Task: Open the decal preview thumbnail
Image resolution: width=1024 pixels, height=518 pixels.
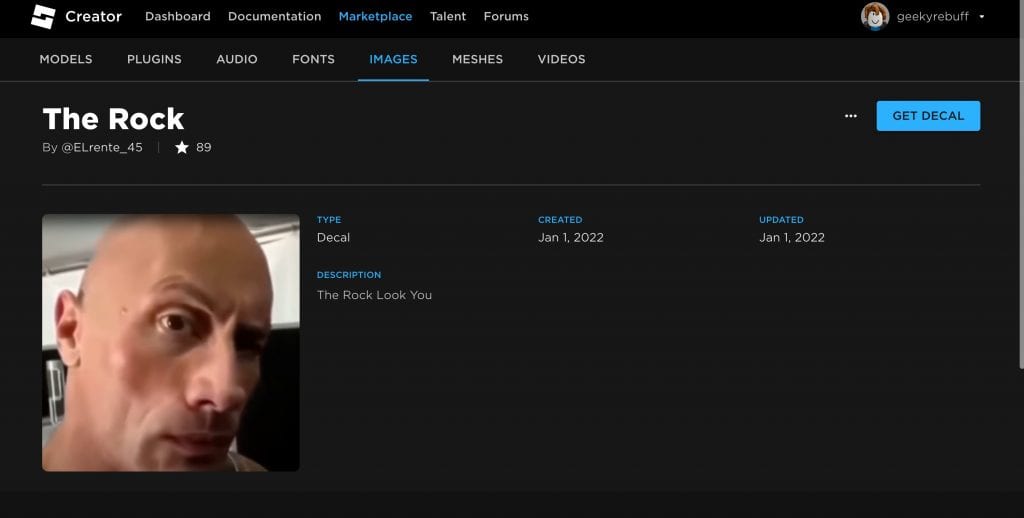Action: pos(171,343)
